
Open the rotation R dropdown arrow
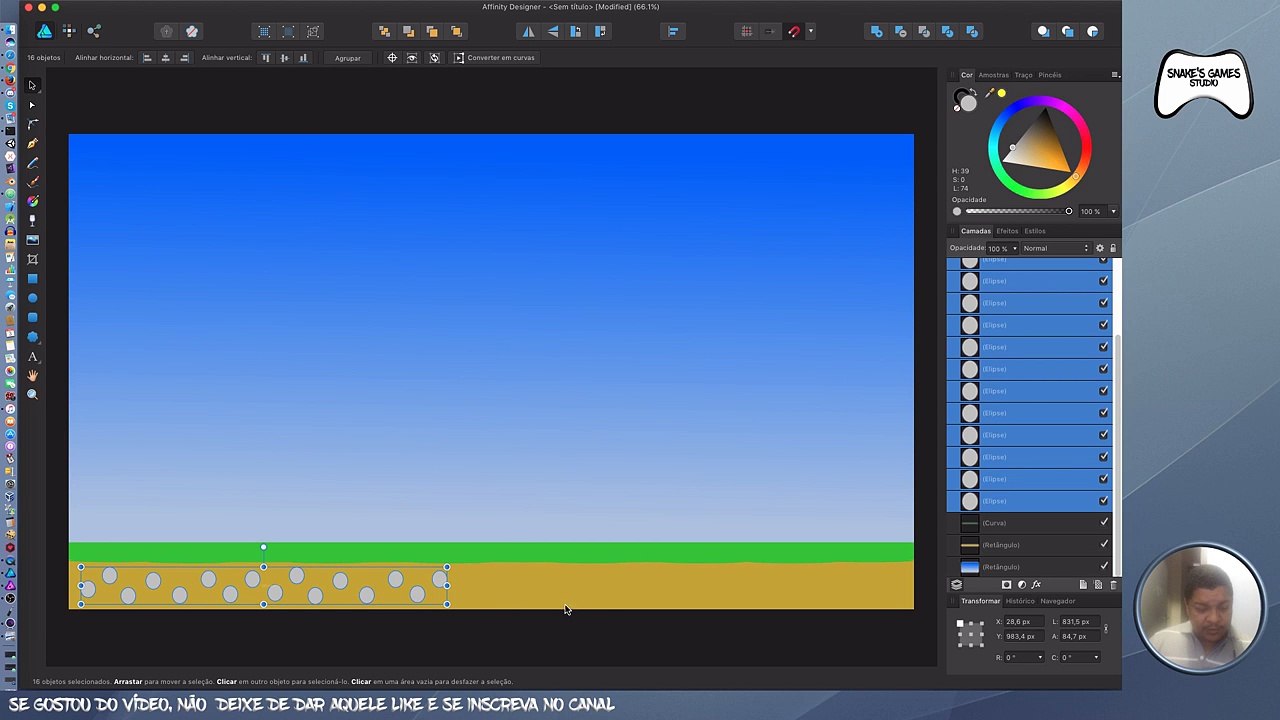pos(1040,657)
